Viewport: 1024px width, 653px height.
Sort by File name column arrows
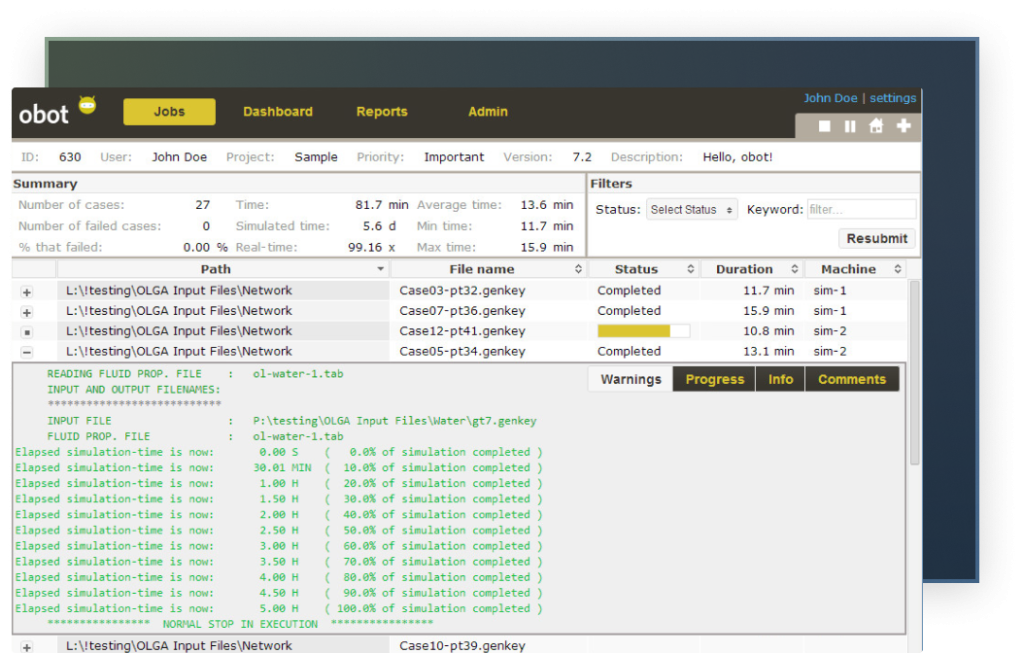578,270
